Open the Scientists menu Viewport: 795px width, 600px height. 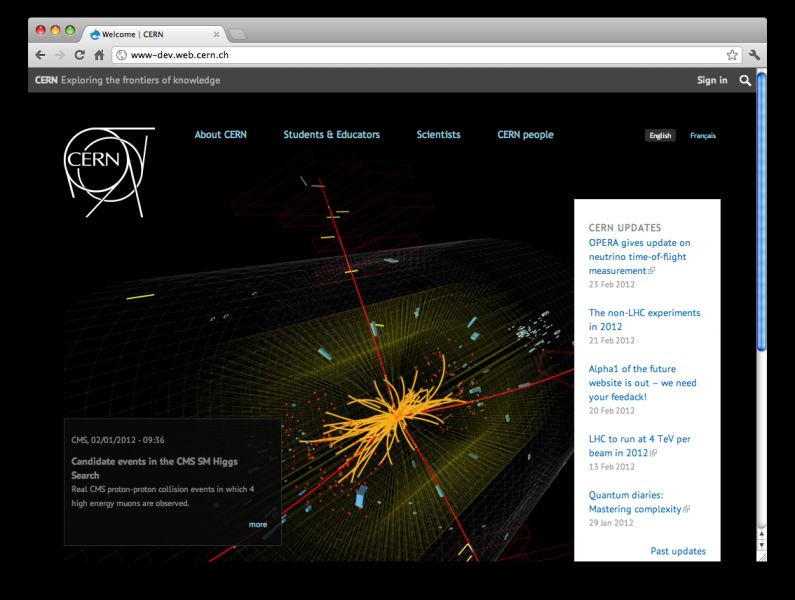(x=438, y=135)
